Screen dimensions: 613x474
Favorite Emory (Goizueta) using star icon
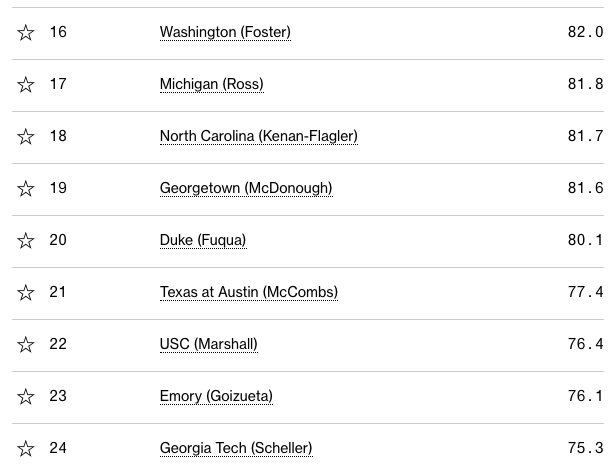click(x=26, y=397)
